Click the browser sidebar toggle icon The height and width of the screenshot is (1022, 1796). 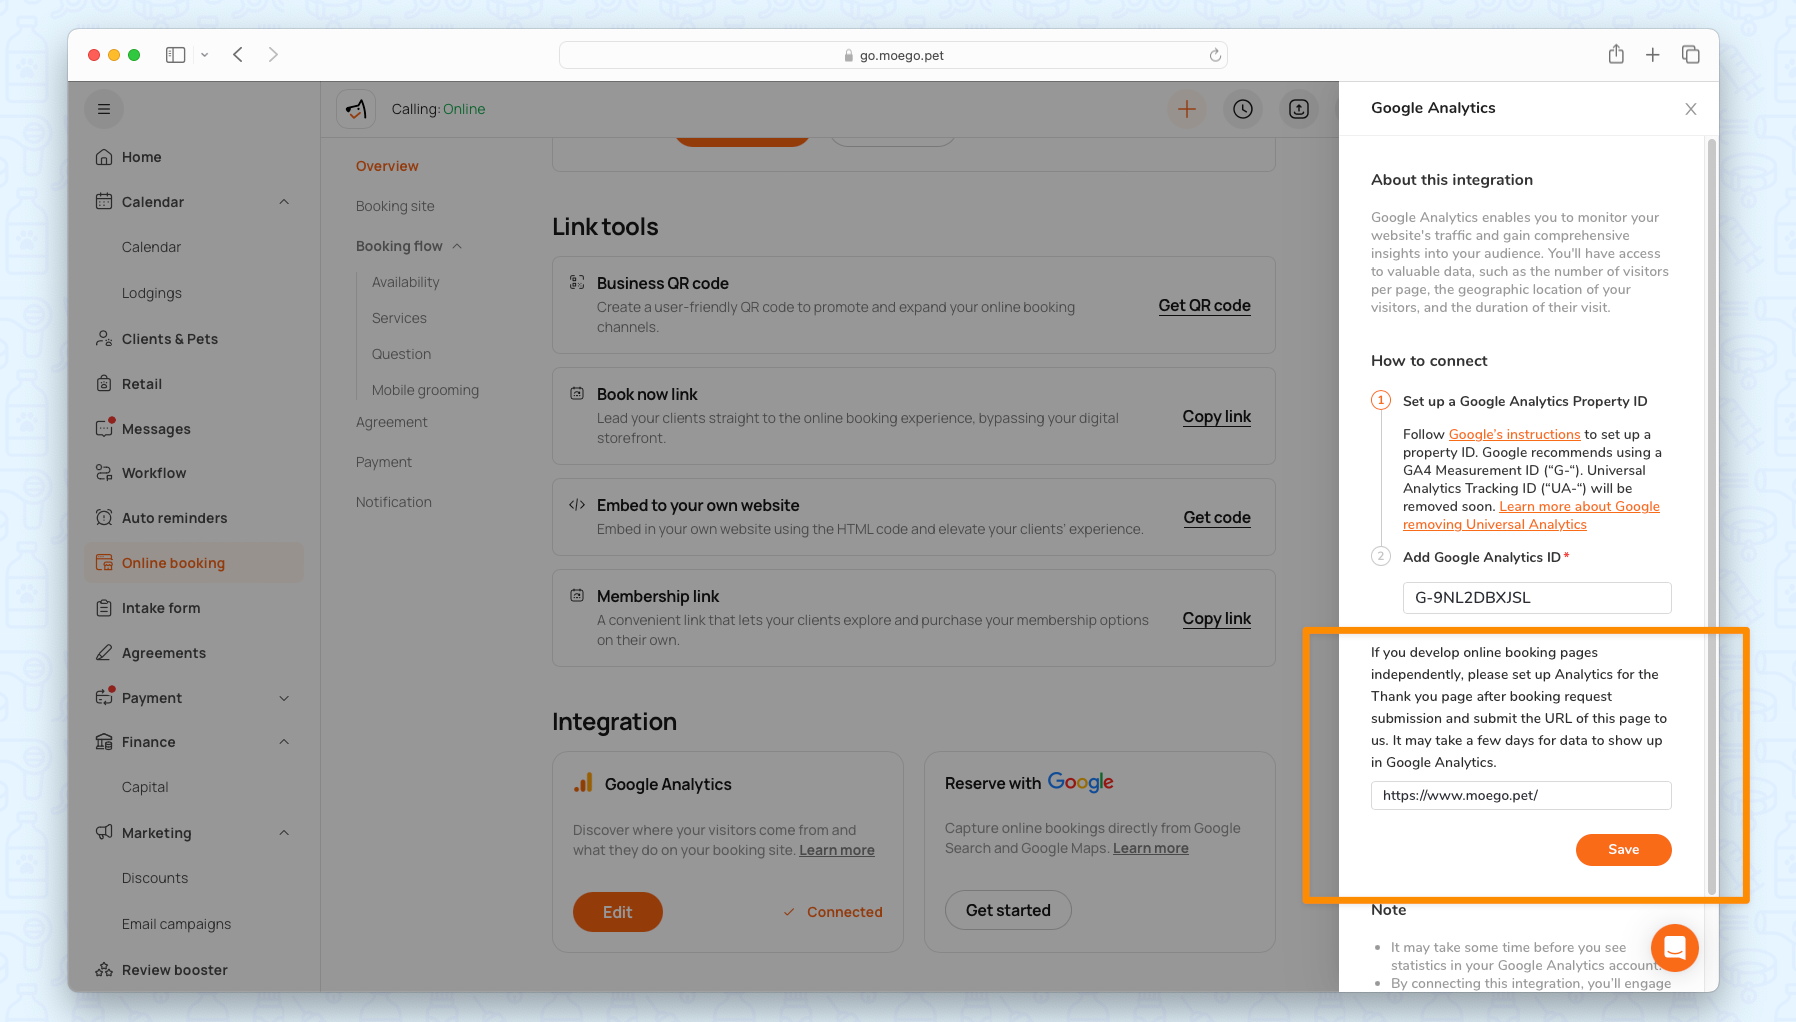coord(176,55)
